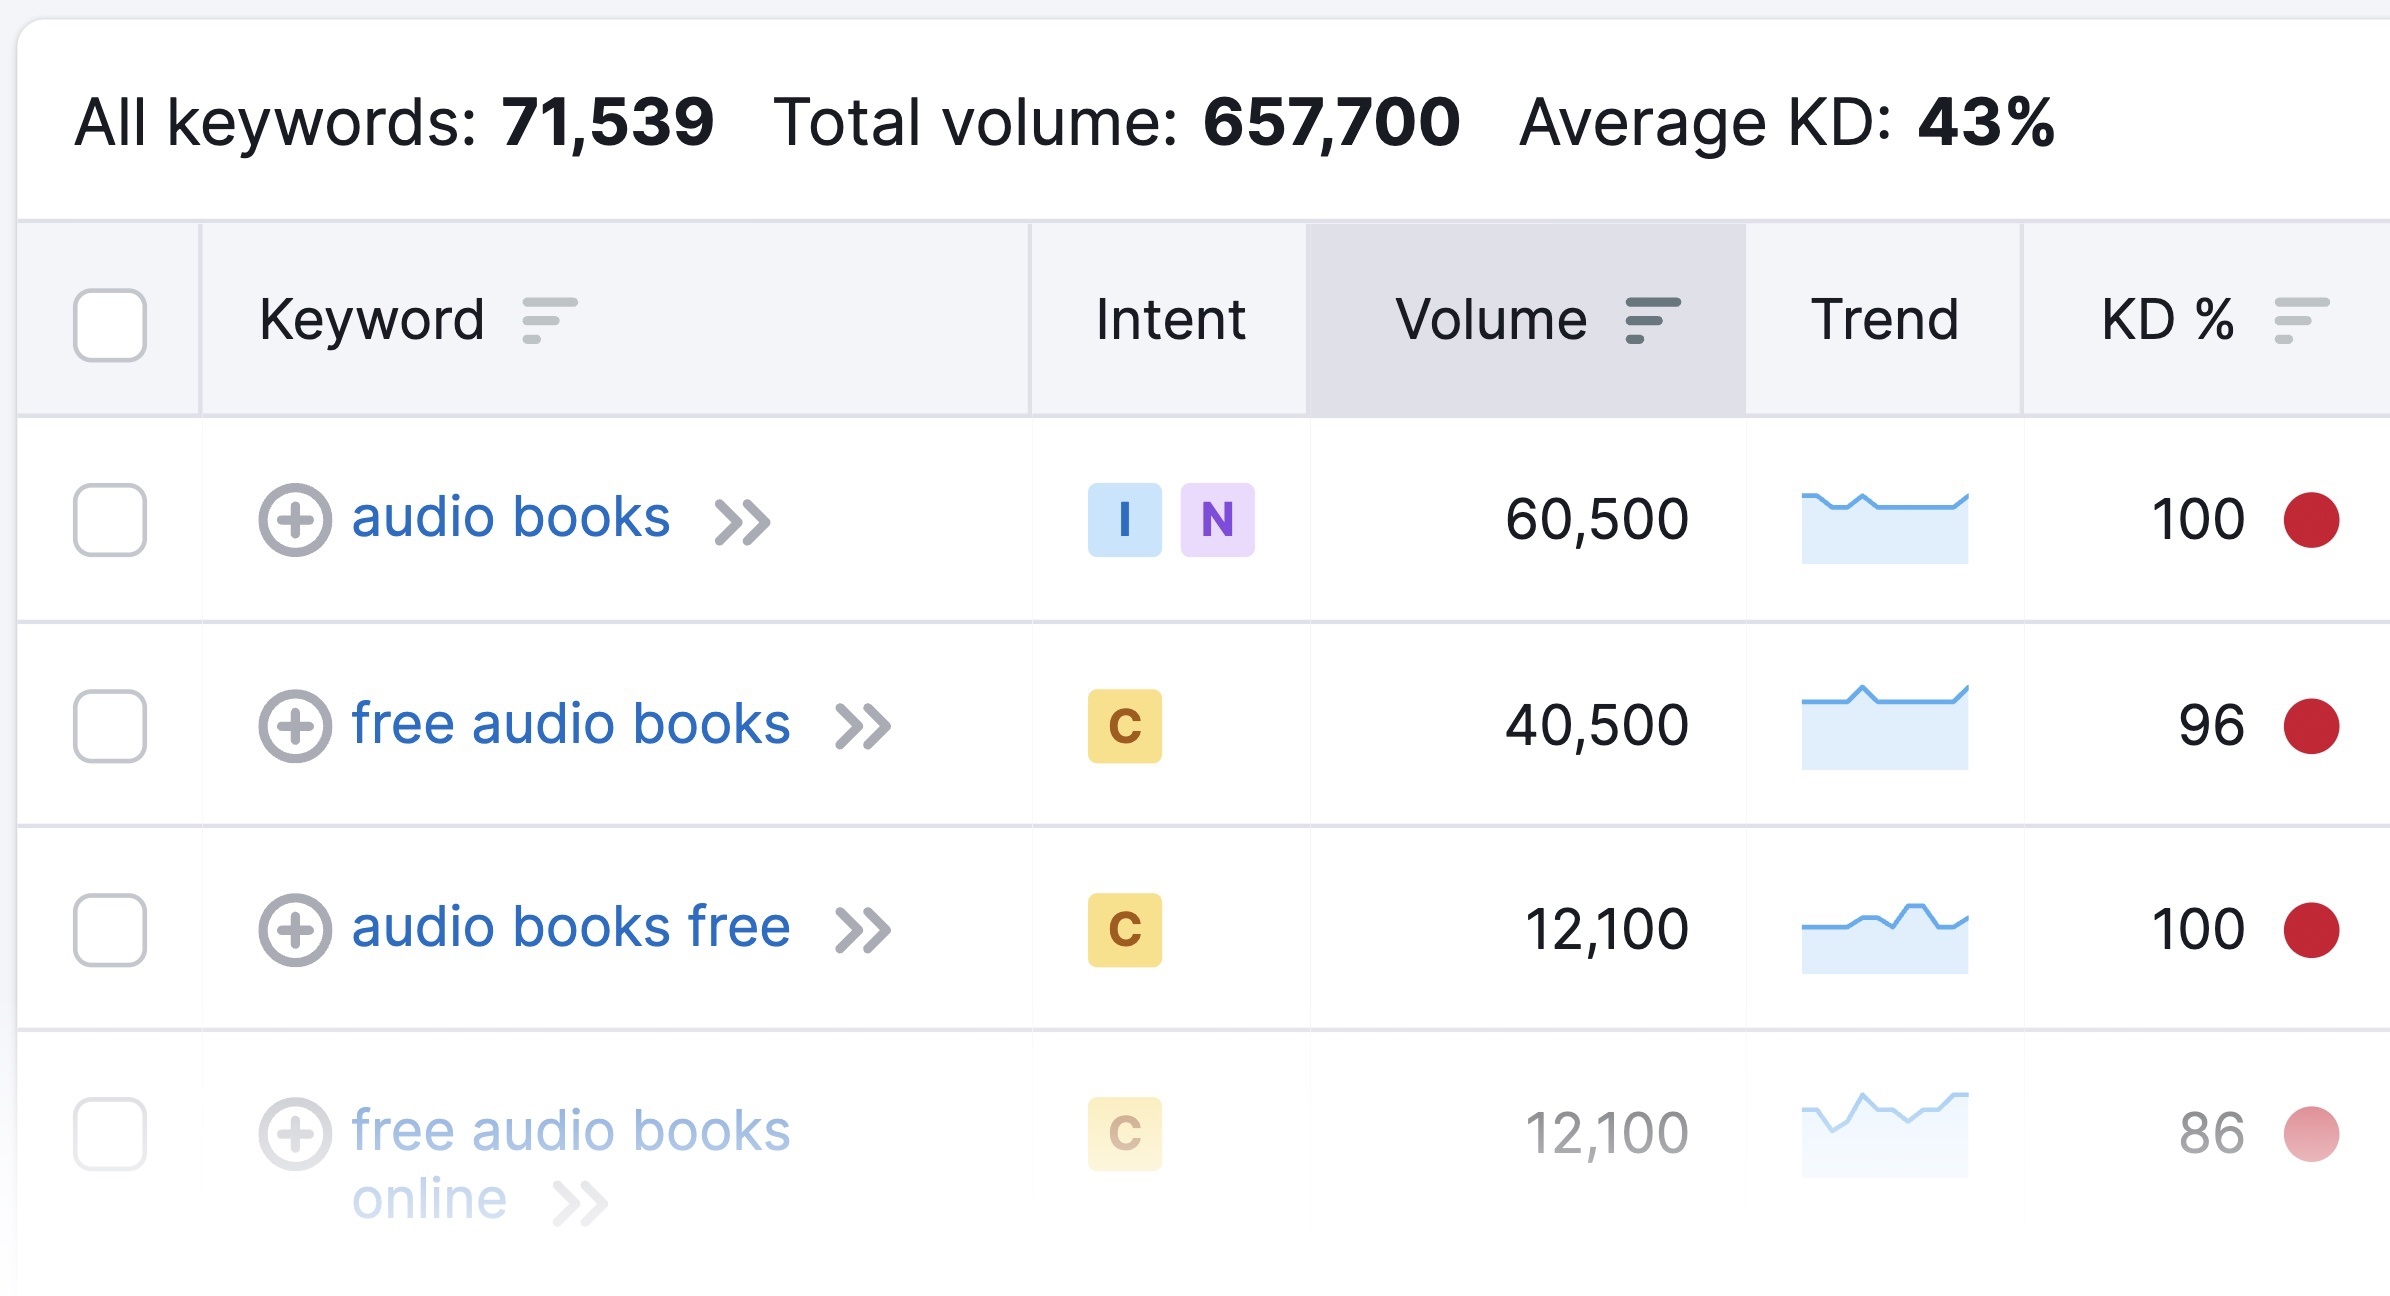Add 'audio books' keyword via plus icon
2390x1296 pixels.
(295, 520)
